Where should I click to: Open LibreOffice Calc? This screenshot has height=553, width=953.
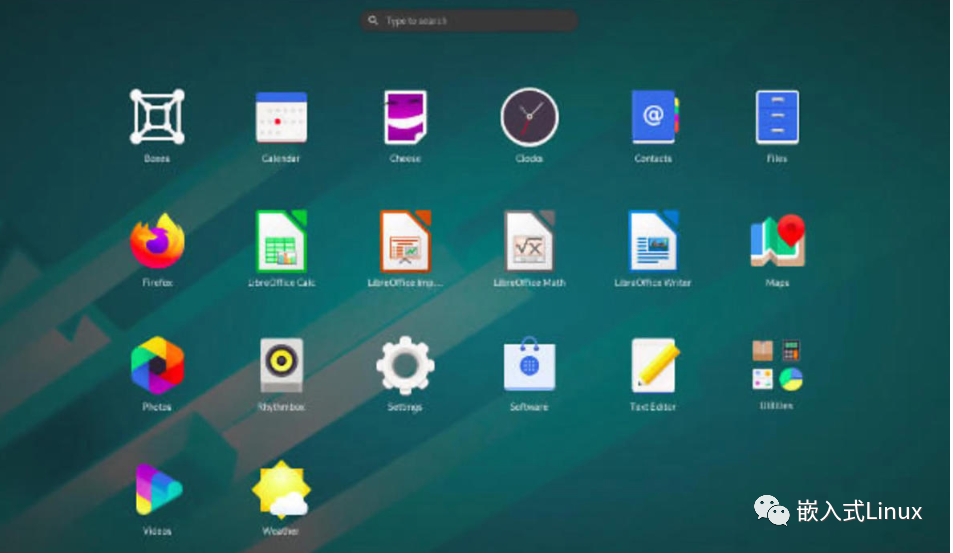point(281,241)
